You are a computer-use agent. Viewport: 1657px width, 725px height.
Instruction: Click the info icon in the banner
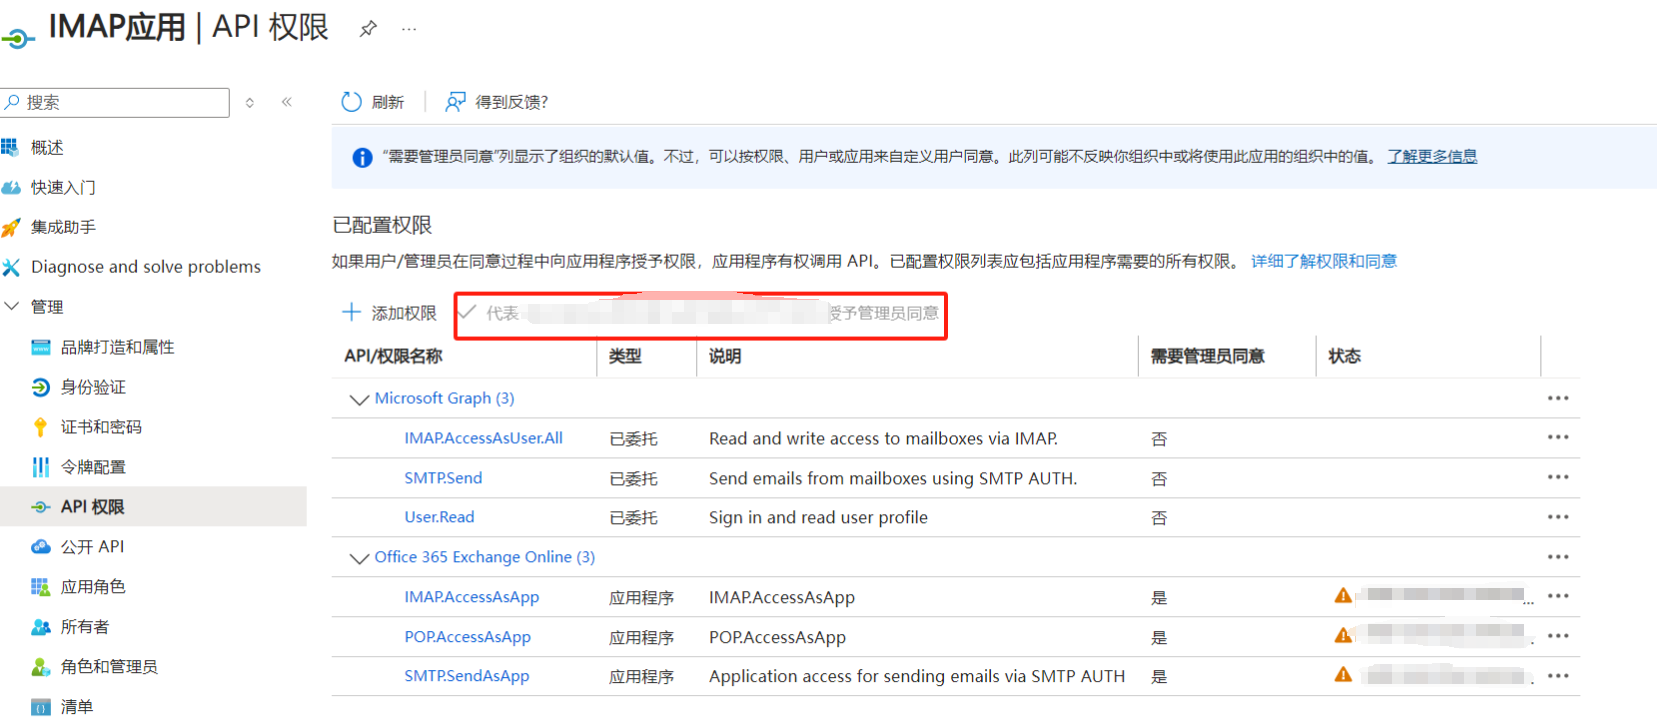[x=362, y=157]
